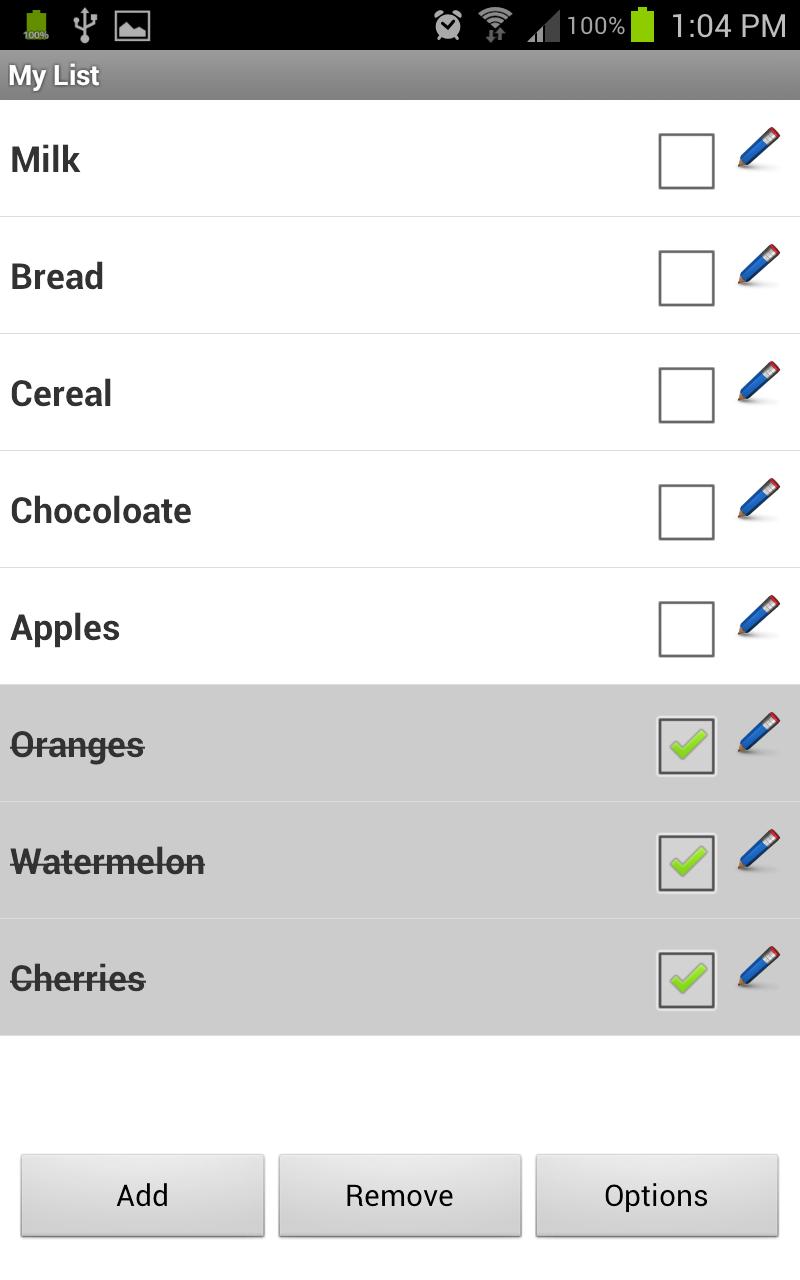Click the pencil icon beside Cherries

coord(757,967)
